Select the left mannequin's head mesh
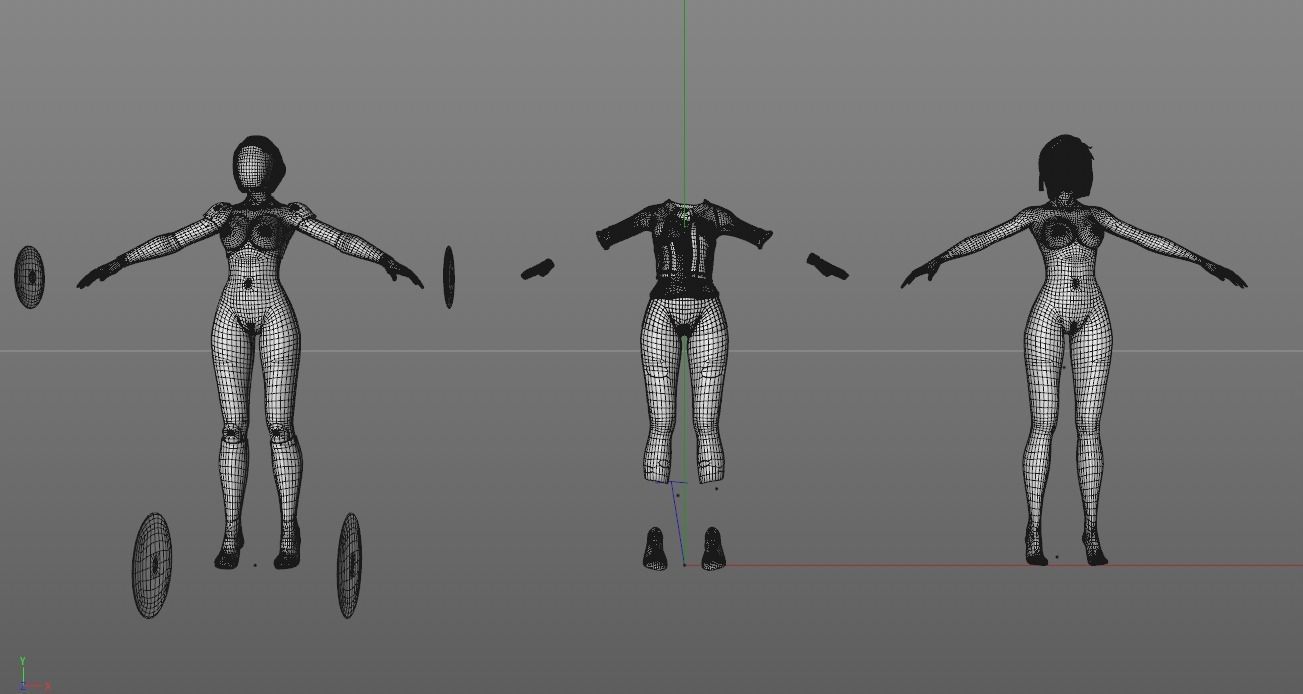This screenshot has width=1303, height=694. 258,166
